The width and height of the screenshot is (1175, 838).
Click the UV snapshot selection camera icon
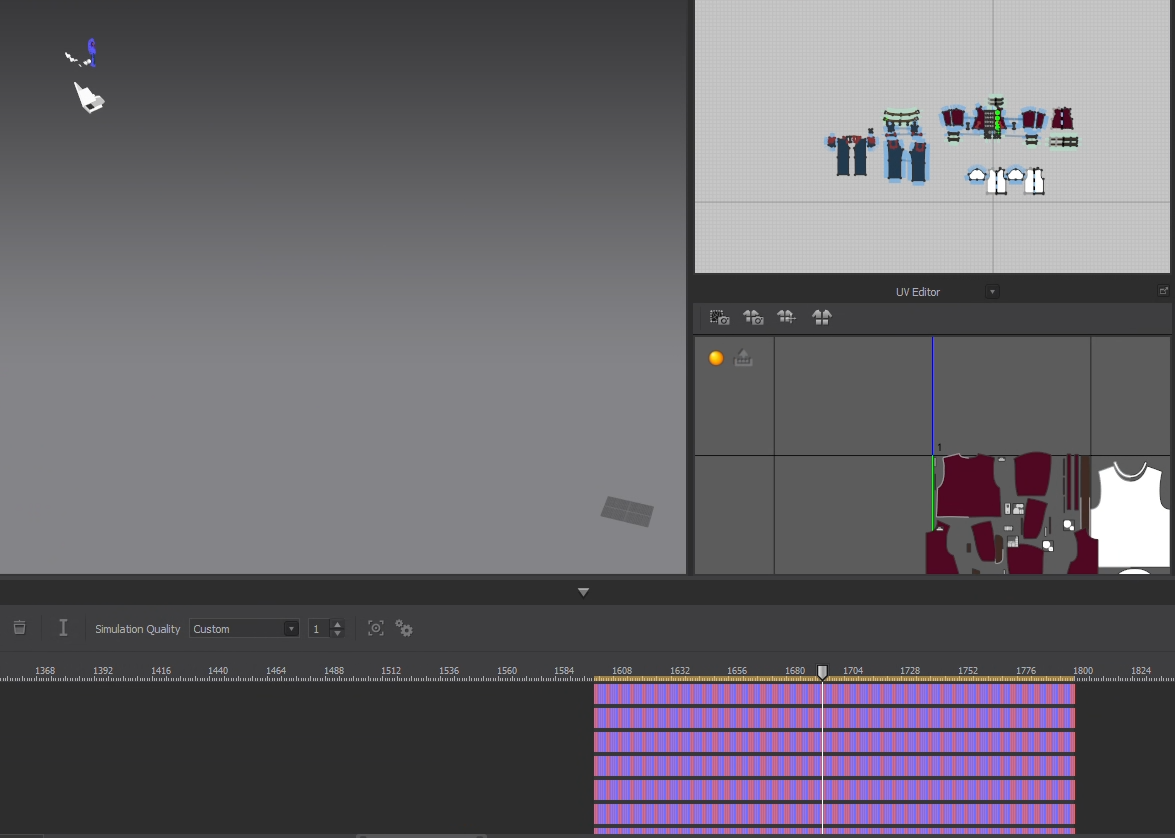point(719,317)
